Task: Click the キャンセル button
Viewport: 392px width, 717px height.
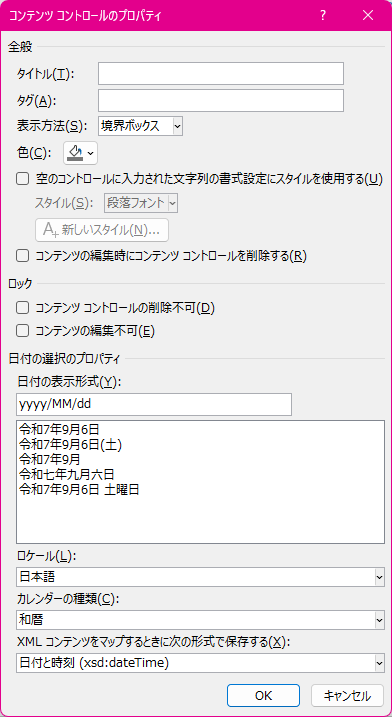Action: pos(347,696)
